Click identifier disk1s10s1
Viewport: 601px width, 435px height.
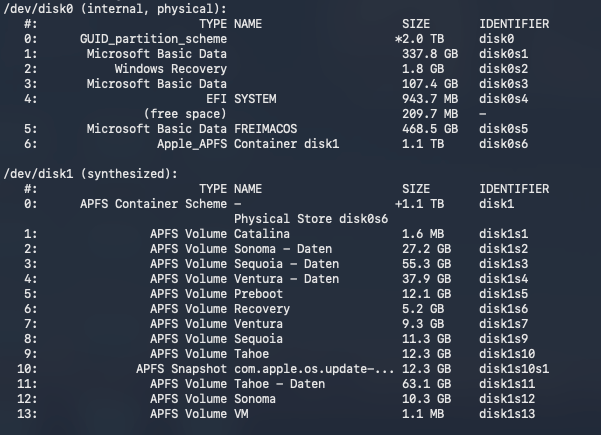click(515, 369)
